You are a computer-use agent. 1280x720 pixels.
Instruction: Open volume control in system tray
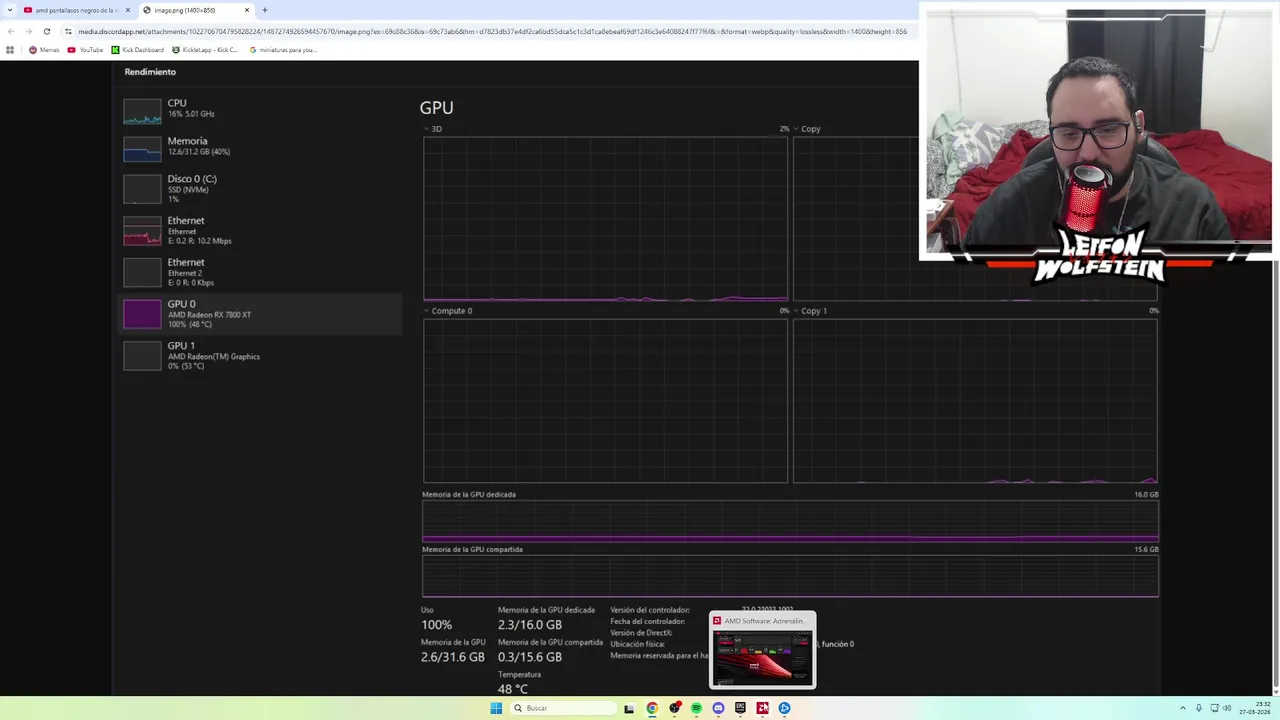1227,708
